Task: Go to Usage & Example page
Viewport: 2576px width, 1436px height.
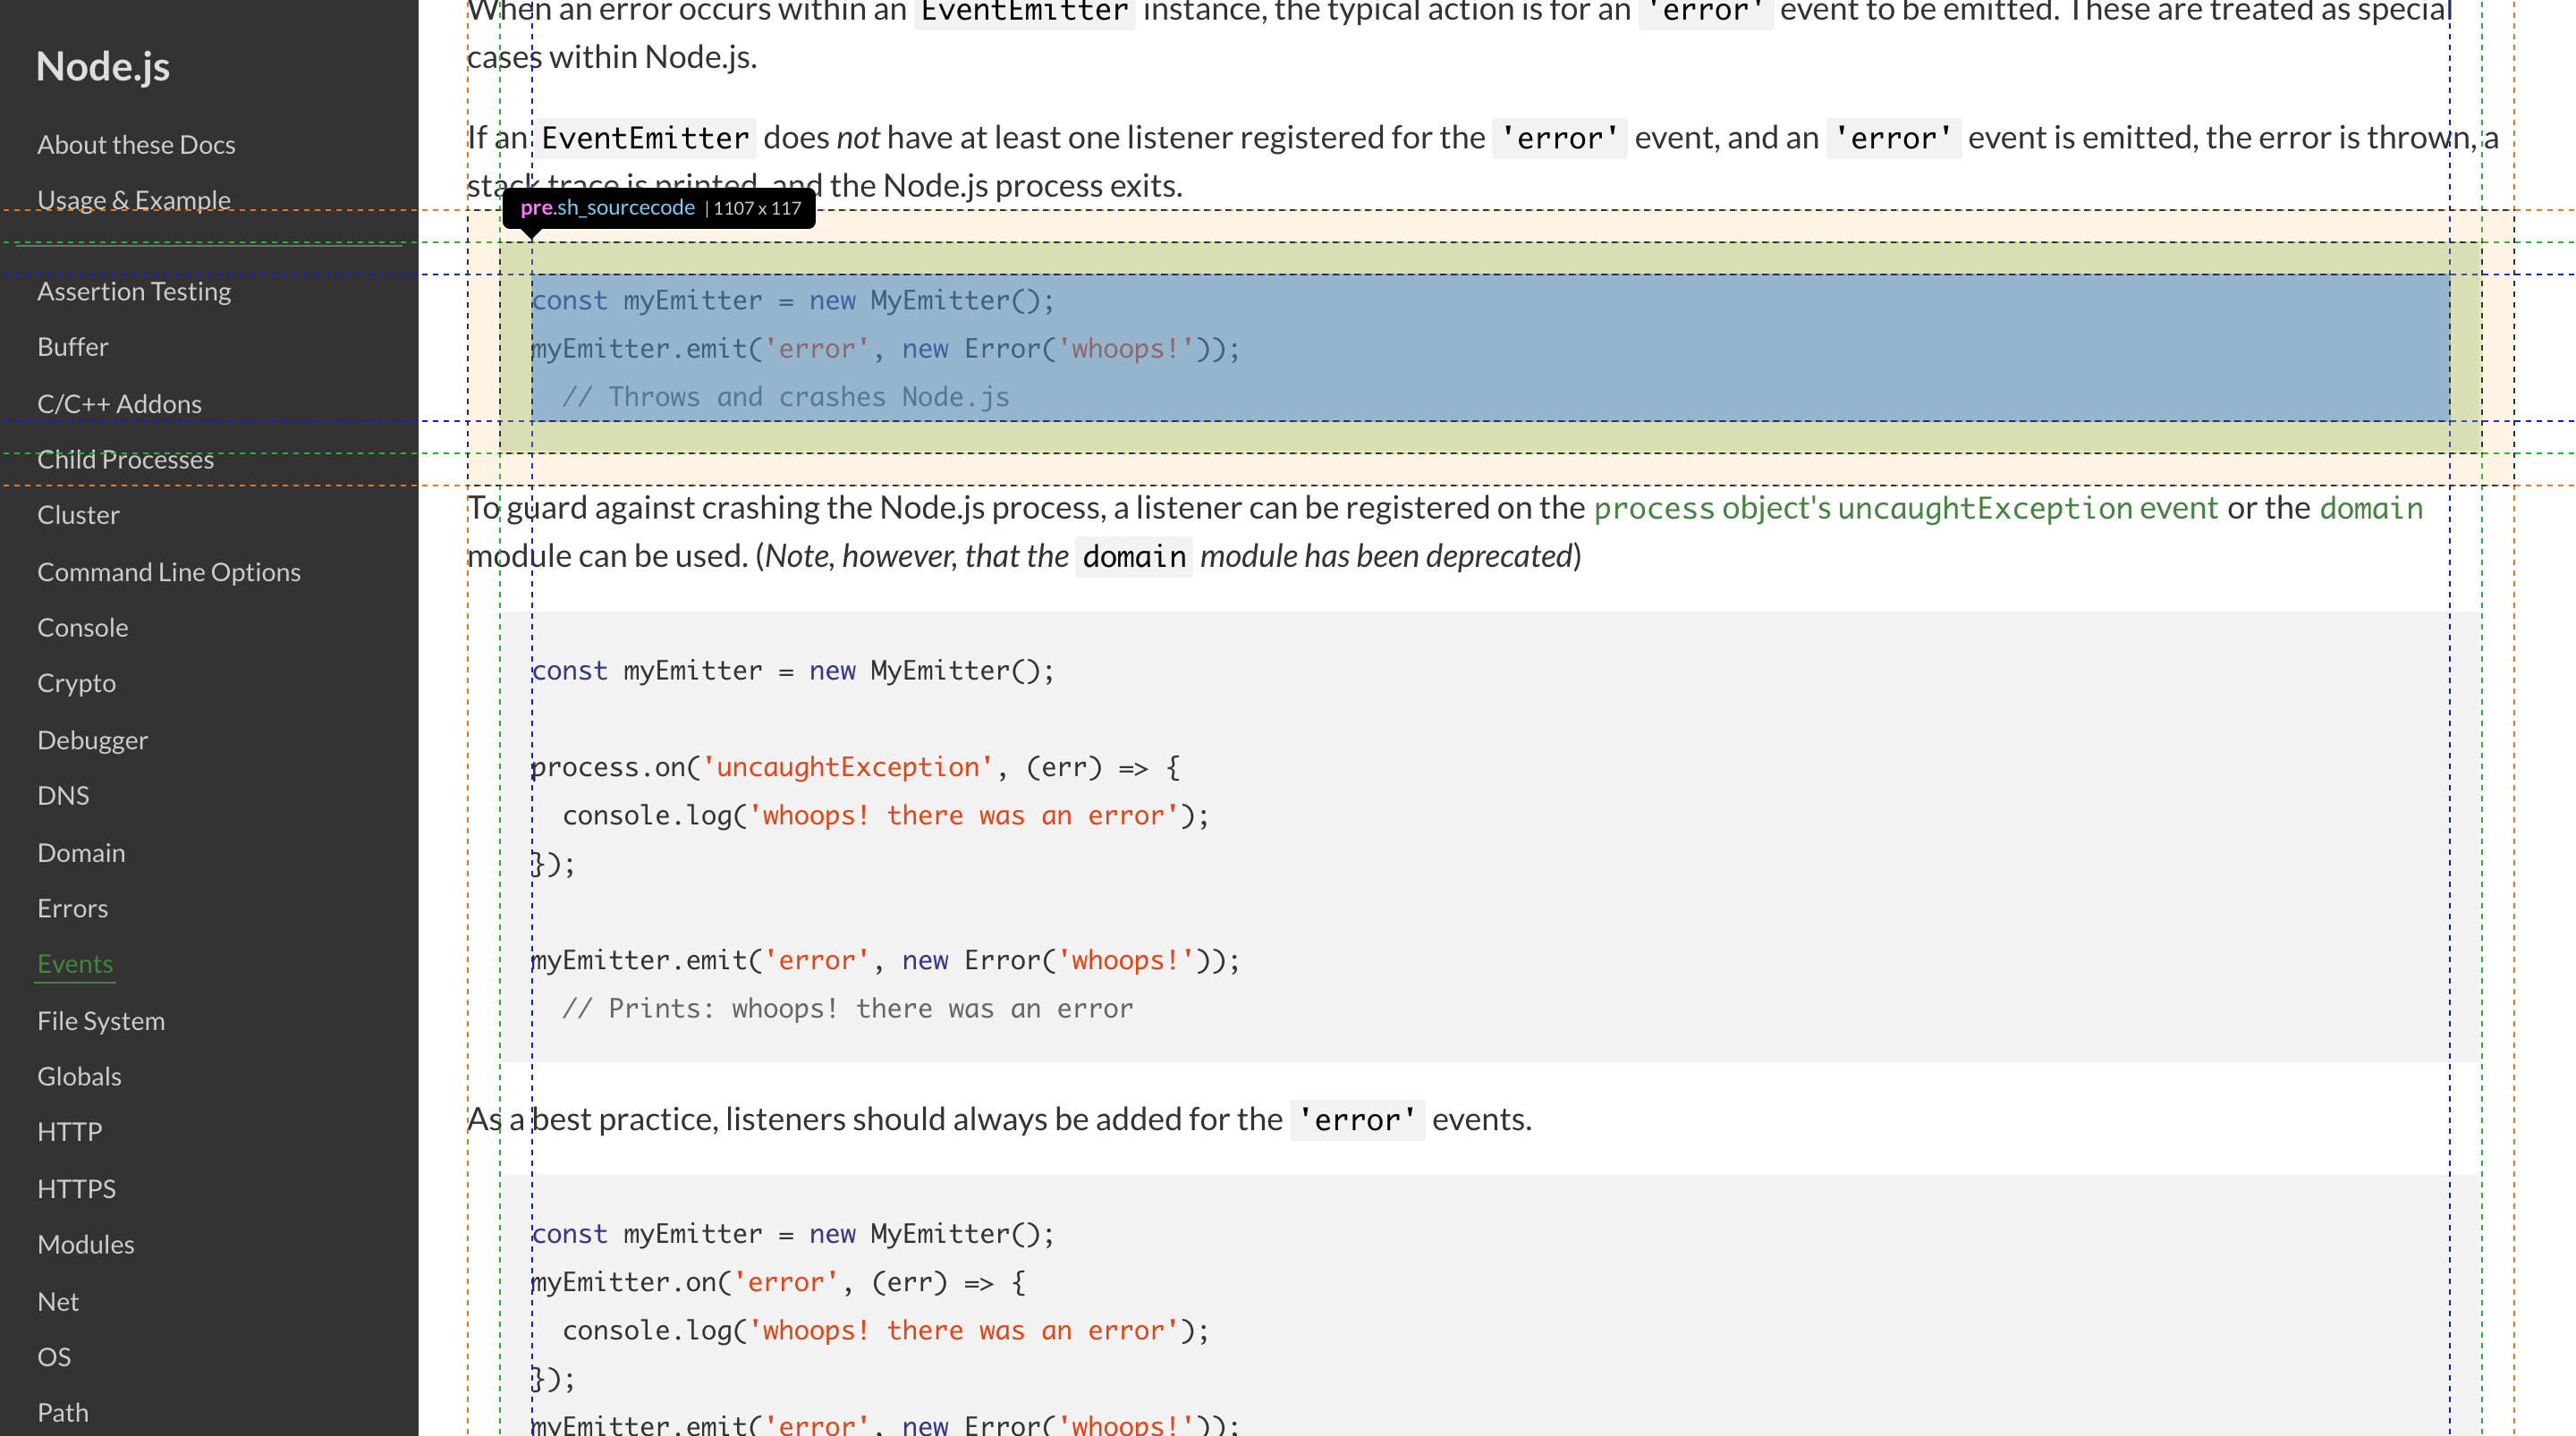Action: (x=134, y=200)
